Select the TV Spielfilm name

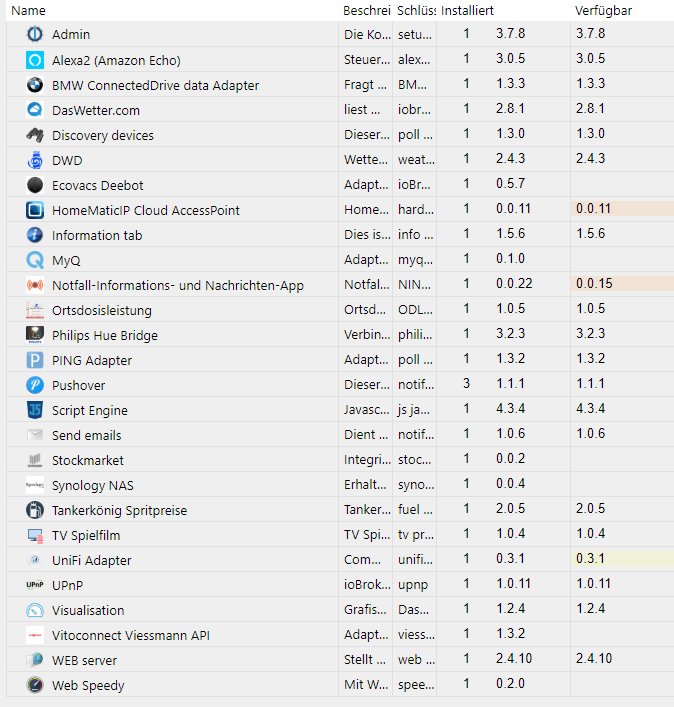(86, 536)
